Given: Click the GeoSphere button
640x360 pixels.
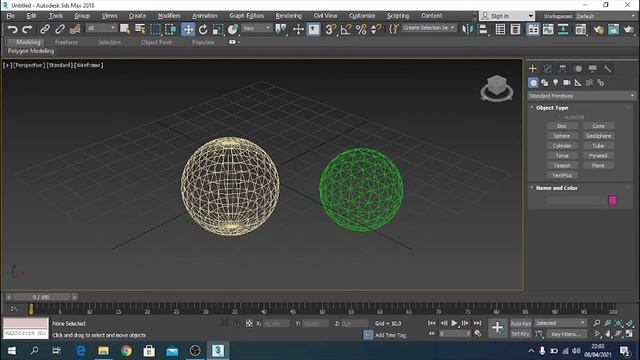Looking at the screenshot, I should pyautogui.click(x=598, y=136).
